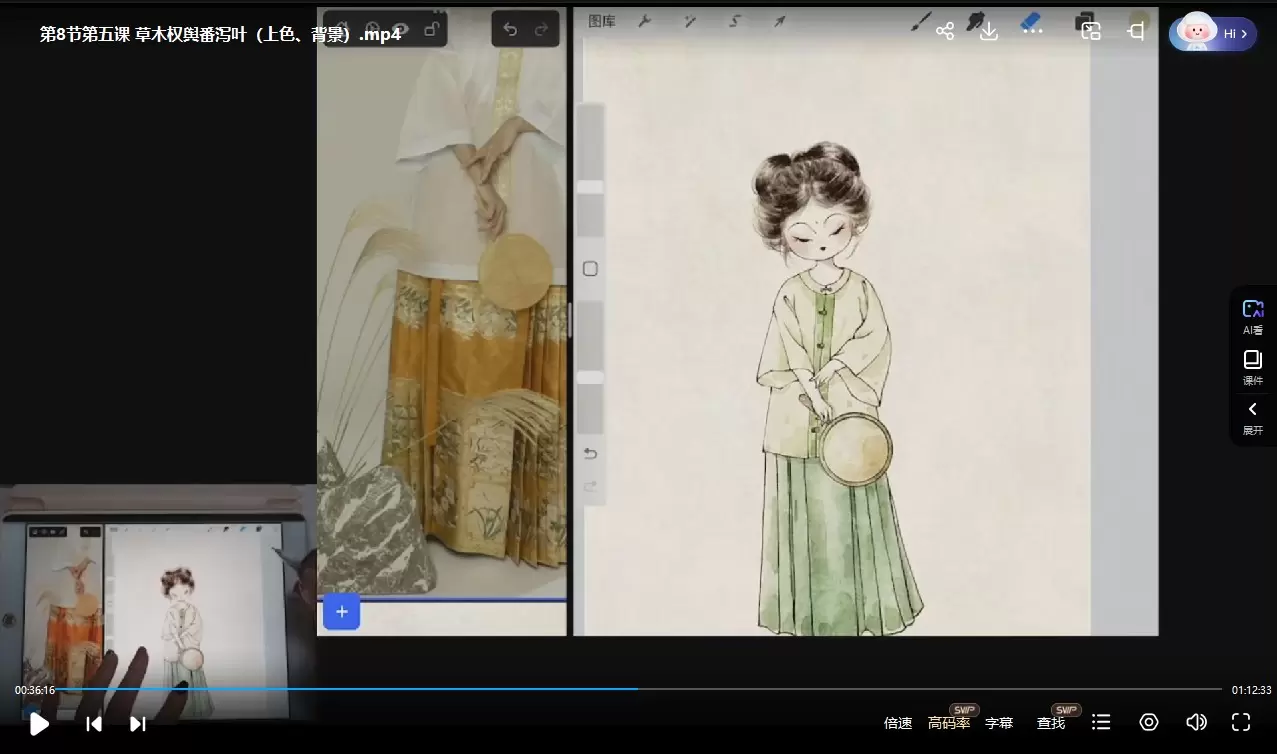Share the video with the share icon
This screenshot has width=1277, height=754.
tap(945, 32)
